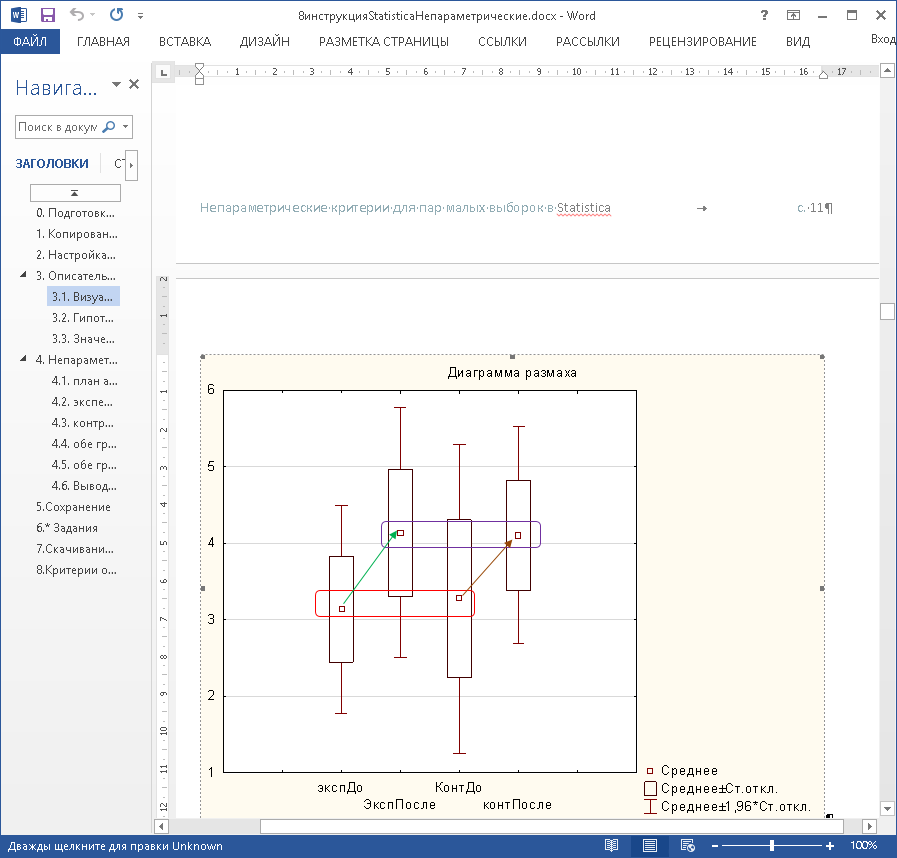Viewport: 897px width, 858px height.
Task: Open РАЗМЕТКА СТРАНИЦЫ tab
Action: pos(384,42)
